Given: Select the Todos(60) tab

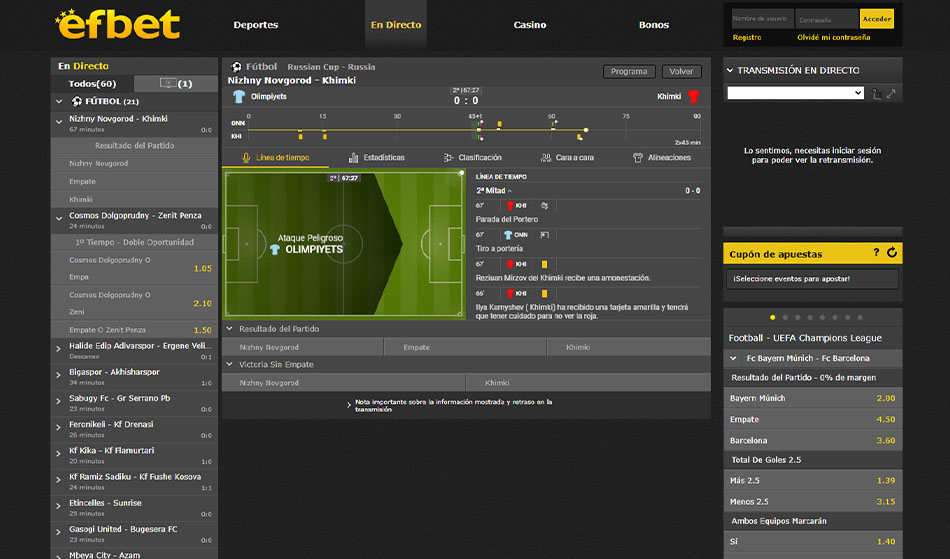Looking at the screenshot, I should [x=92, y=84].
